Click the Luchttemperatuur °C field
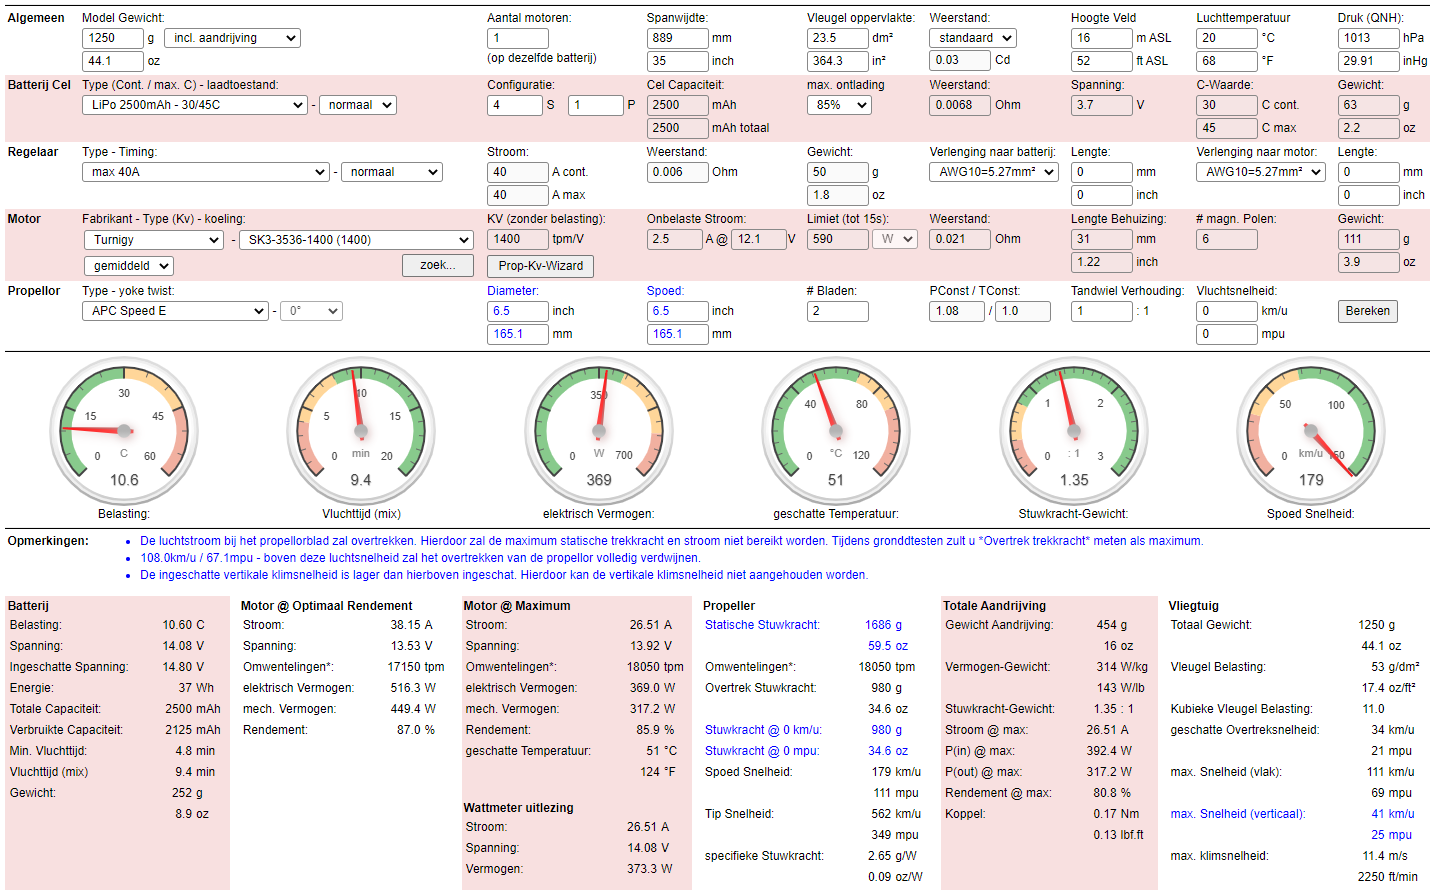The height and width of the screenshot is (892, 1446). click(1226, 38)
